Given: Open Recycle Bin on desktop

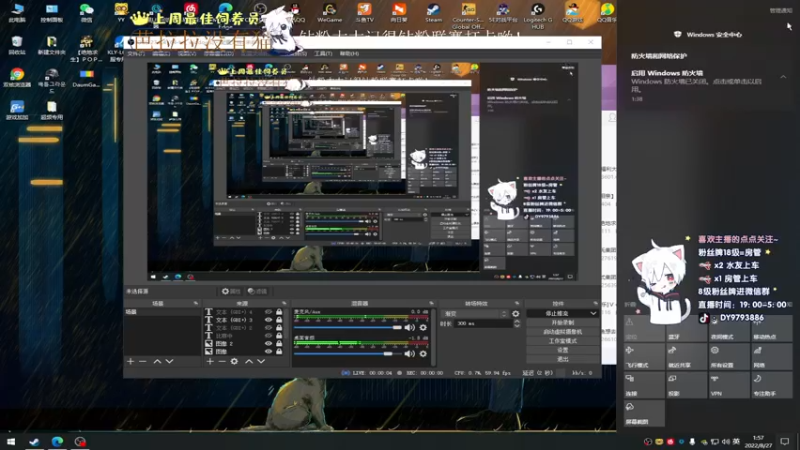Looking at the screenshot, I should coord(17,45).
